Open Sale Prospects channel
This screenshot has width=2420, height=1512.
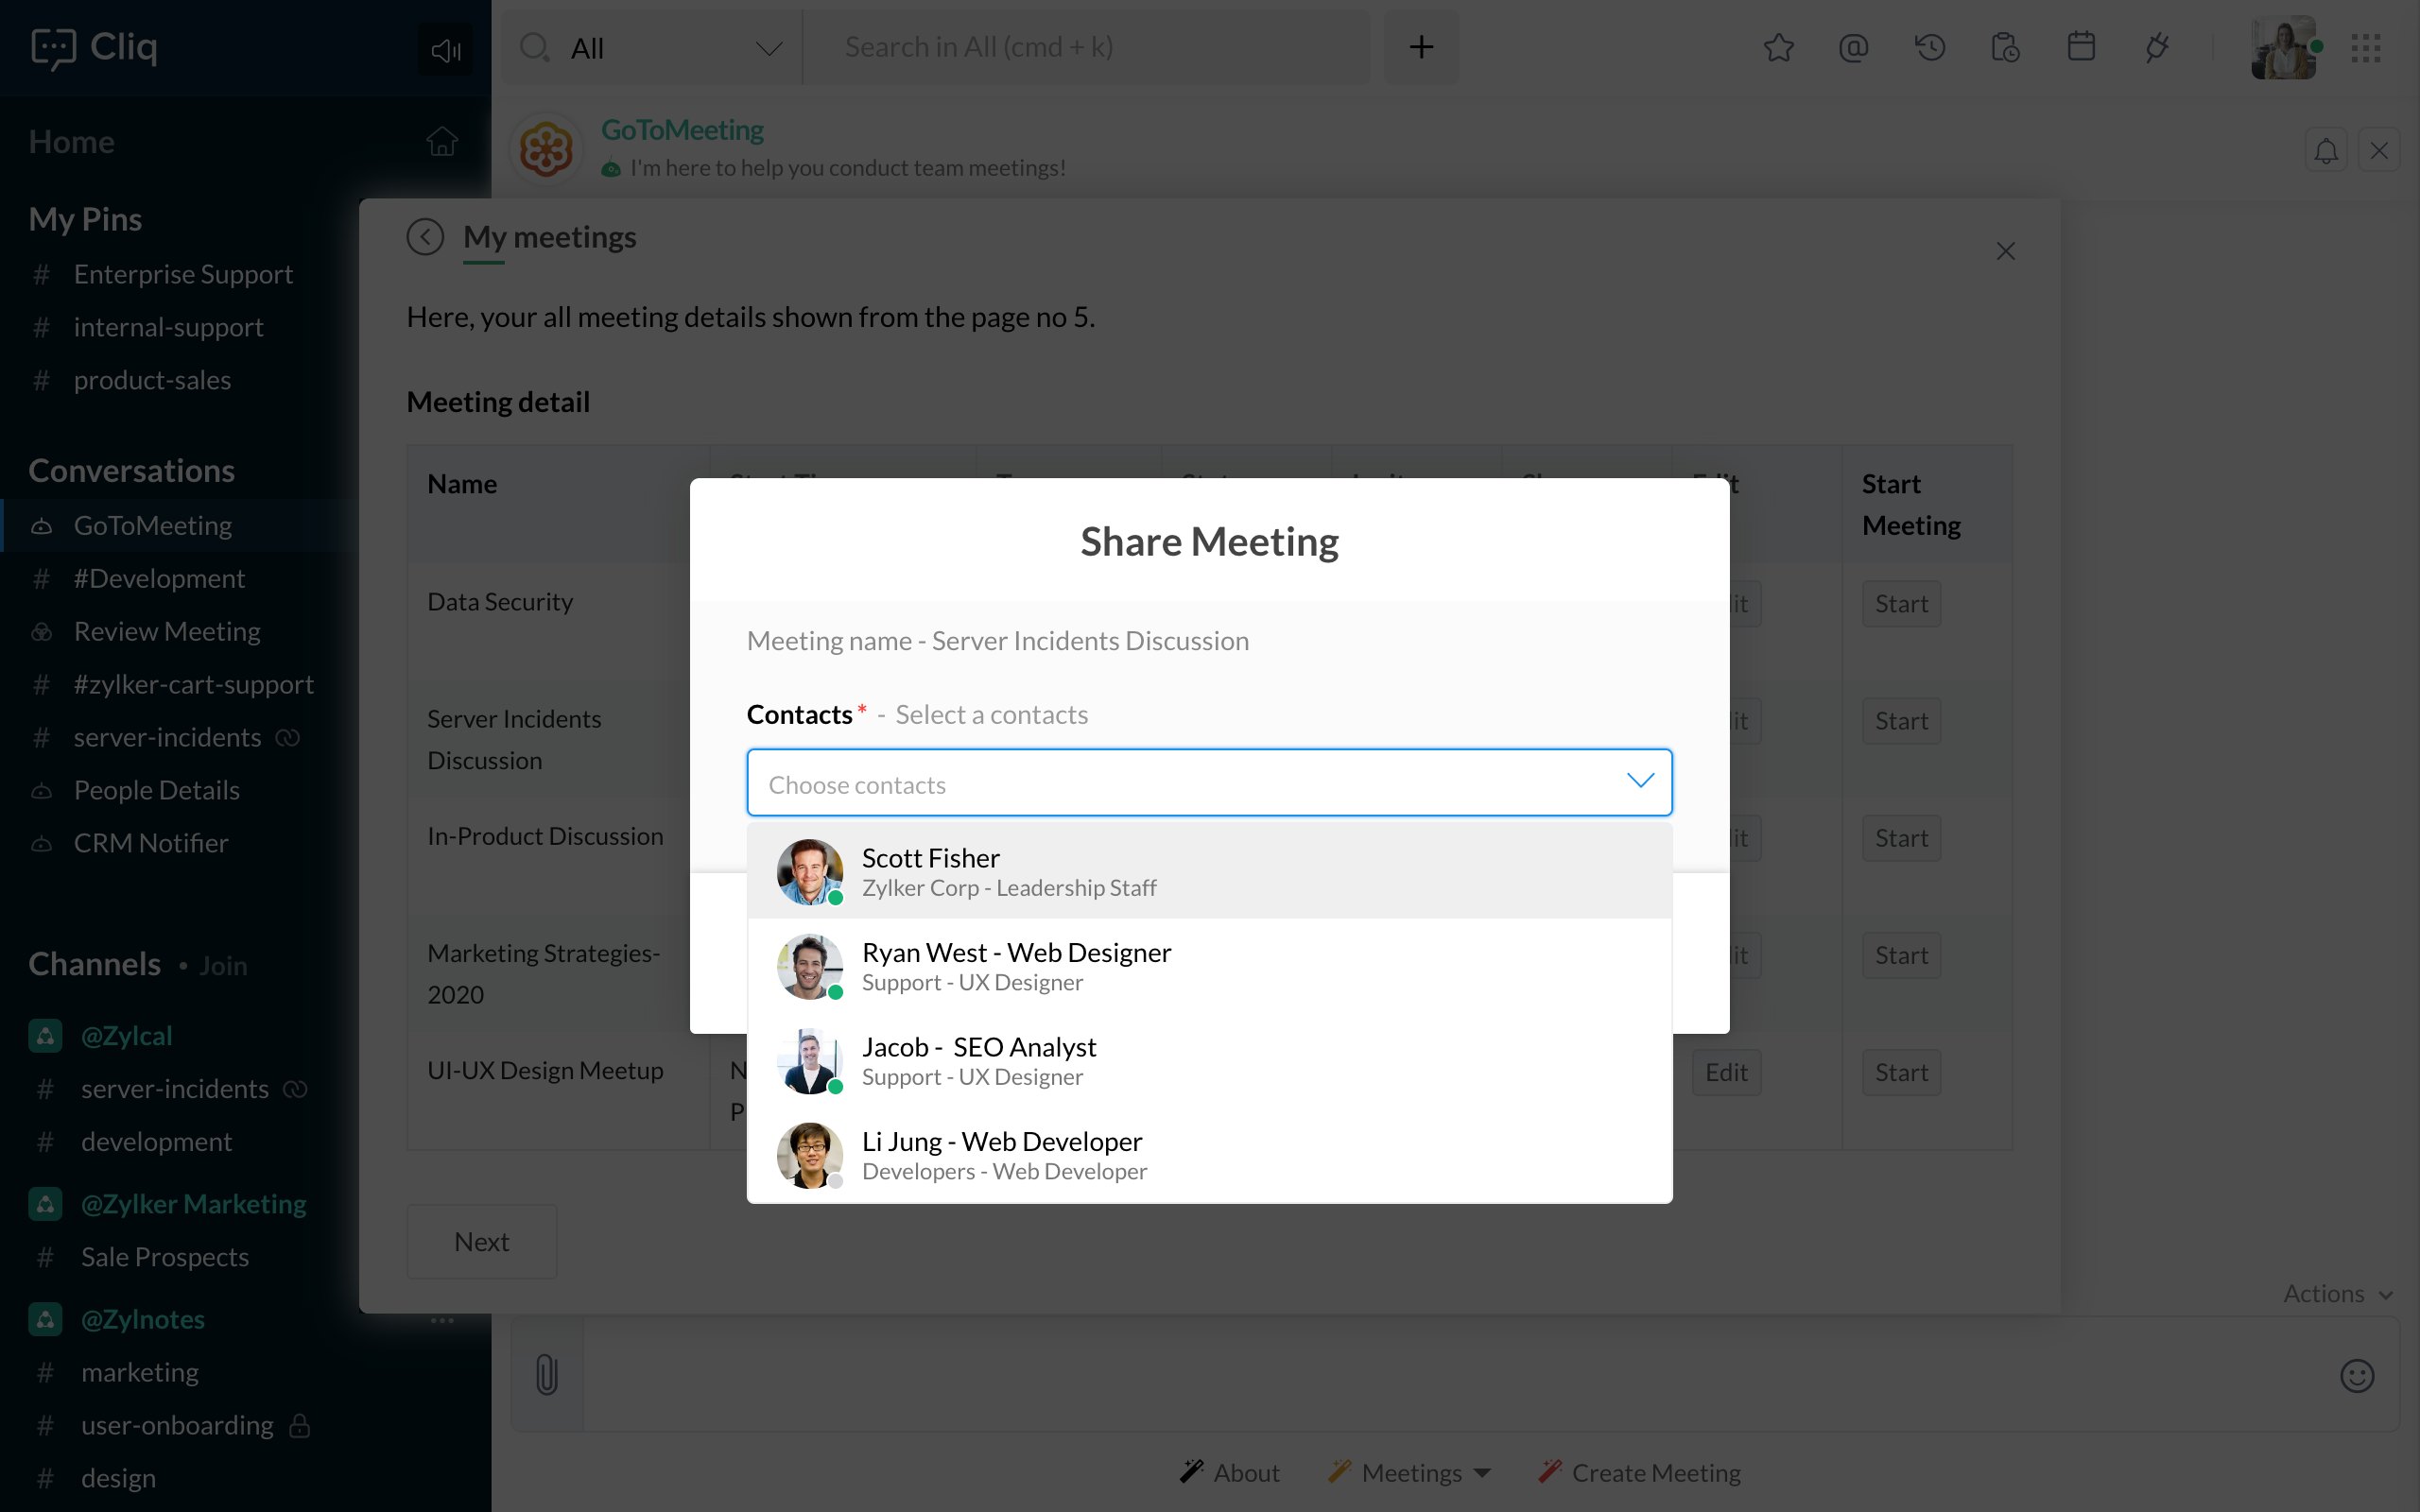click(164, 1257)
